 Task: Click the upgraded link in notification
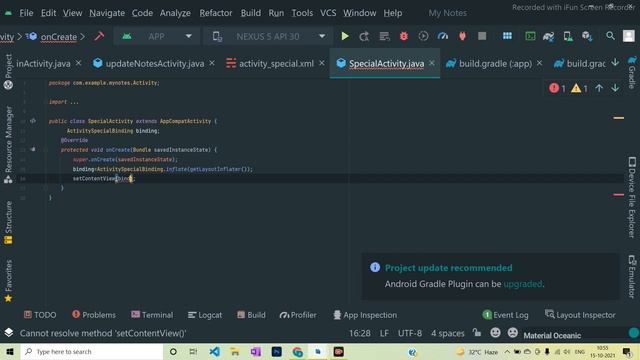point(523,284)
